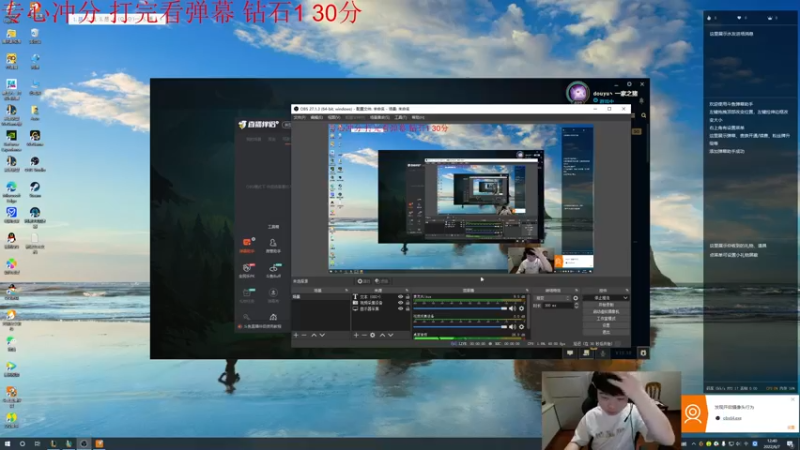This screenshot has height=450, width=800.
Task: Pop out the Scene Transitions dock panel
Action: click(577, 290)
